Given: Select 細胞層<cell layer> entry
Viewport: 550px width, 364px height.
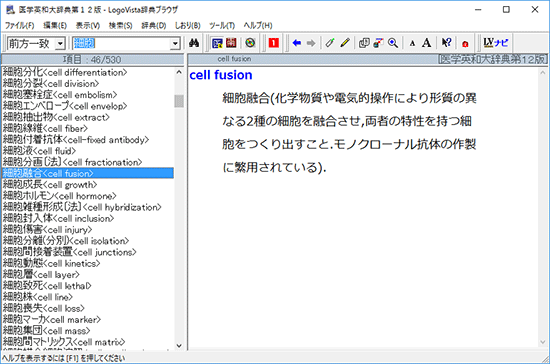Looking at the screenshot, I should [x=41, y=275].
